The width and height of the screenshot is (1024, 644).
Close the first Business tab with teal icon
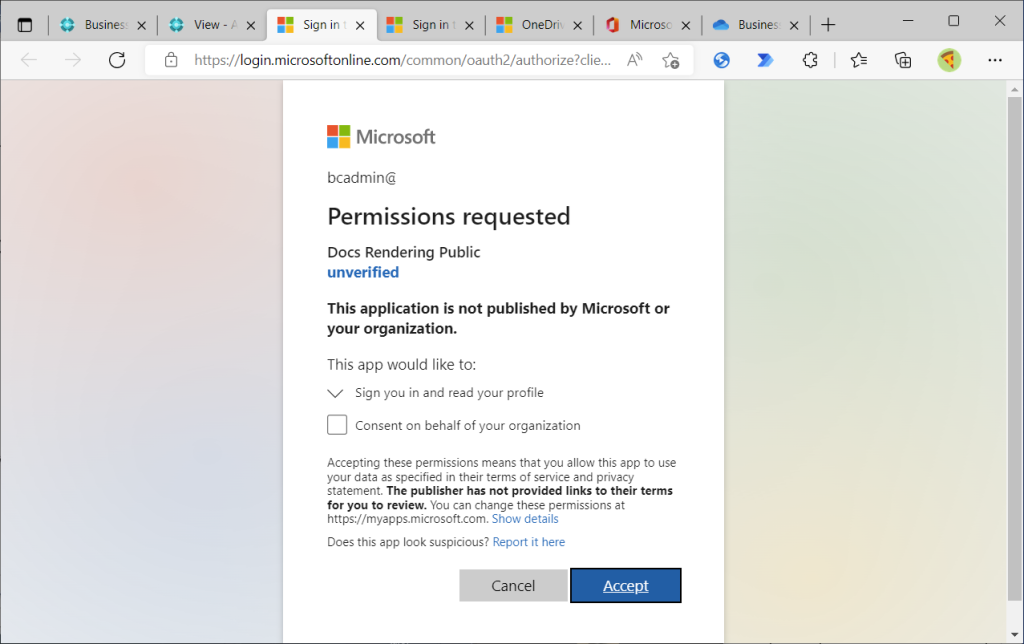(142, 26)
